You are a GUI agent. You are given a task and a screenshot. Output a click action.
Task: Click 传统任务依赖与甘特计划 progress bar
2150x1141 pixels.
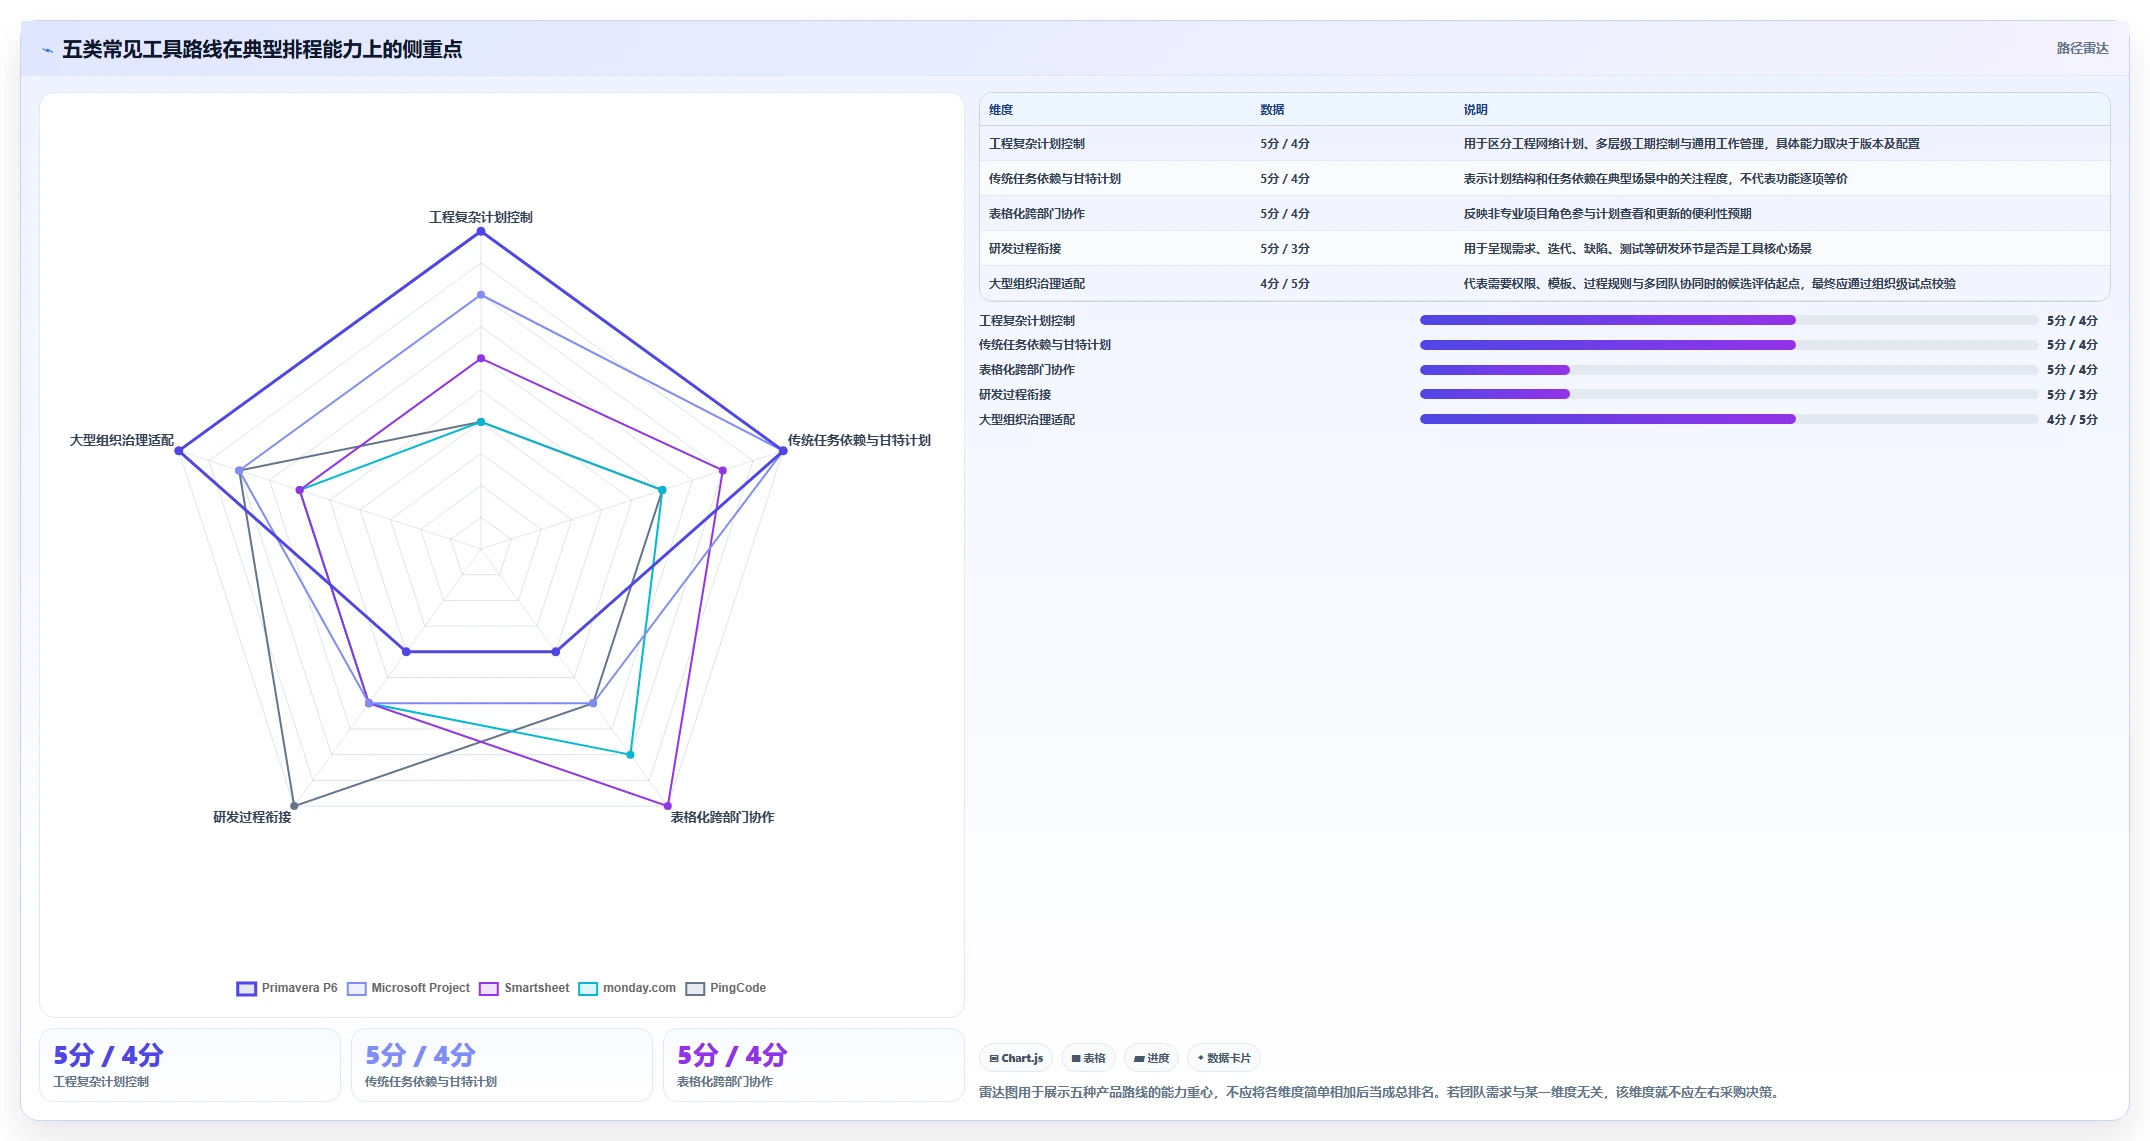point(1728,345)
